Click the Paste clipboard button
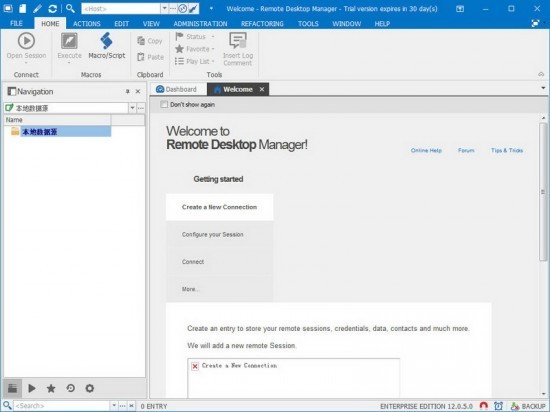 click(150, 57)
